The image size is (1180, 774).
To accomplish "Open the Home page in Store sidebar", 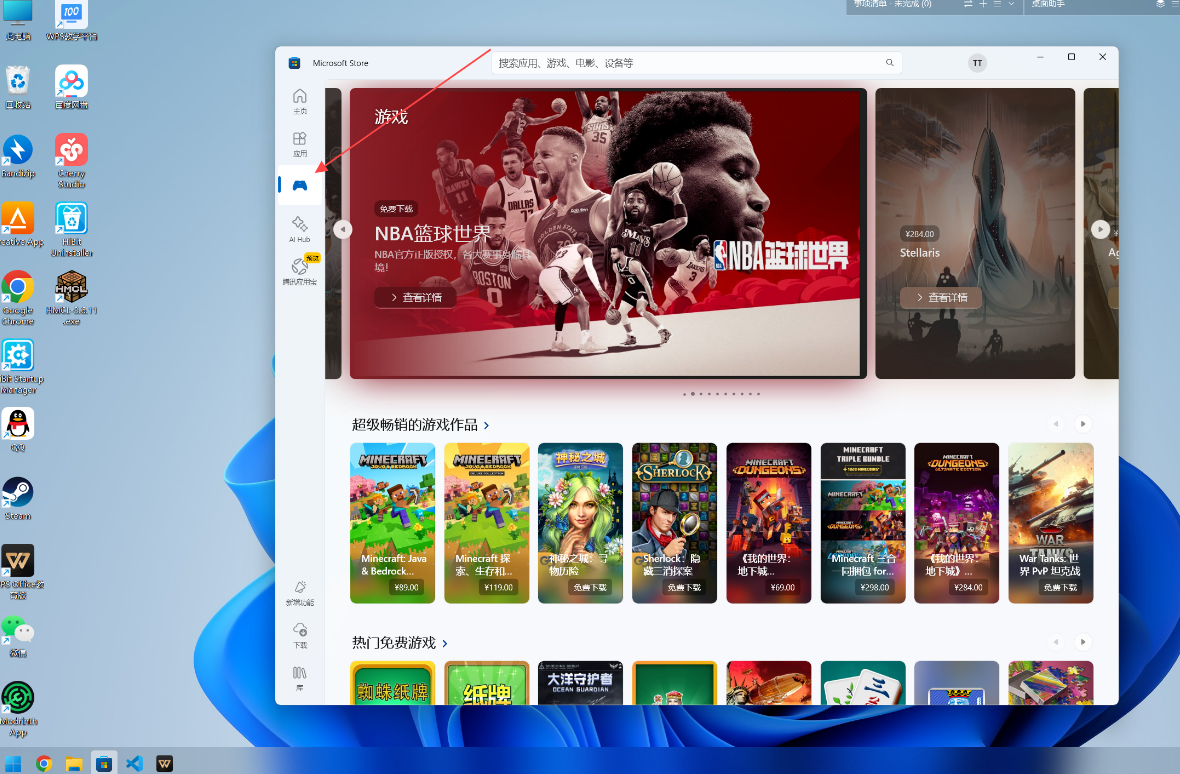I will click(300, 101).
